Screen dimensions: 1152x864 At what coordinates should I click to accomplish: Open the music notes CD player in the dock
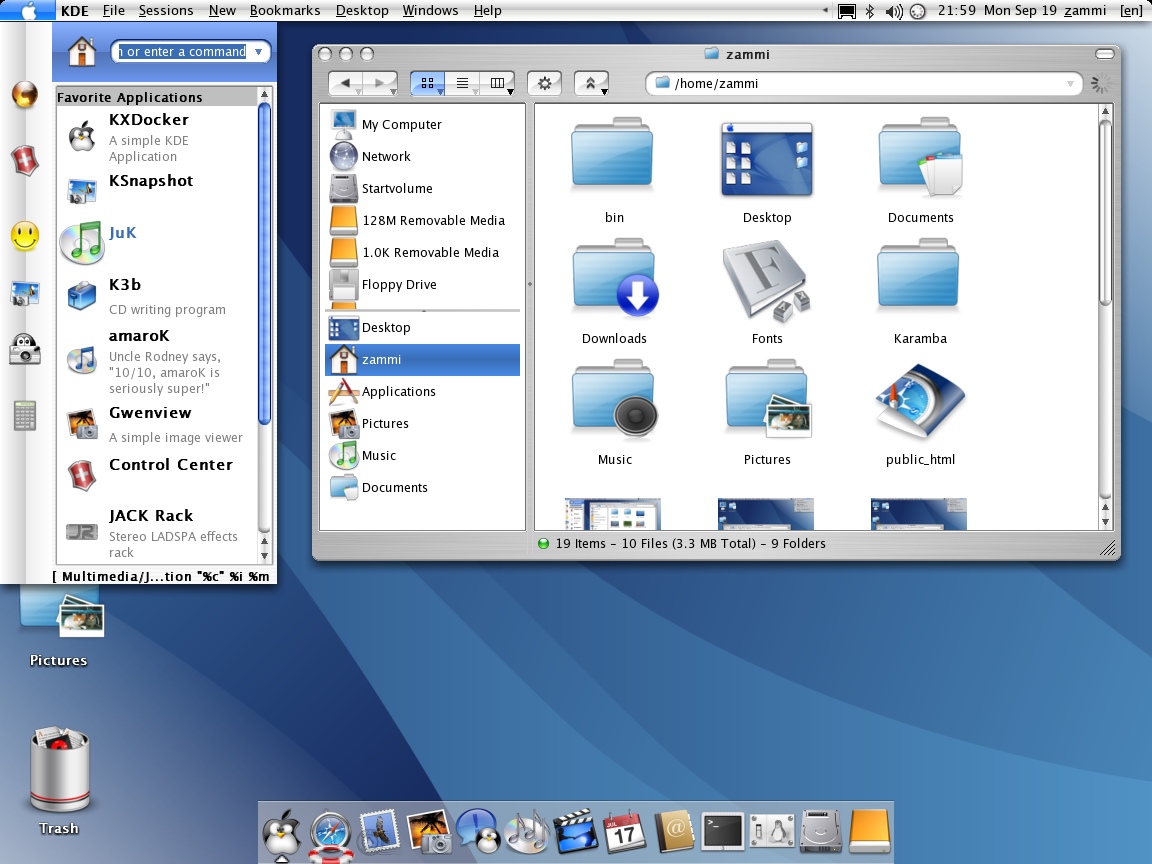tap(528, 831)
